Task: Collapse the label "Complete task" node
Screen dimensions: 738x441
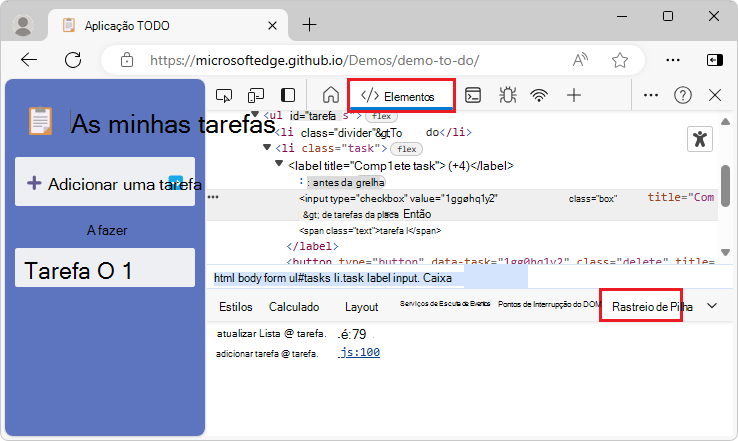Action: [280, 165]
